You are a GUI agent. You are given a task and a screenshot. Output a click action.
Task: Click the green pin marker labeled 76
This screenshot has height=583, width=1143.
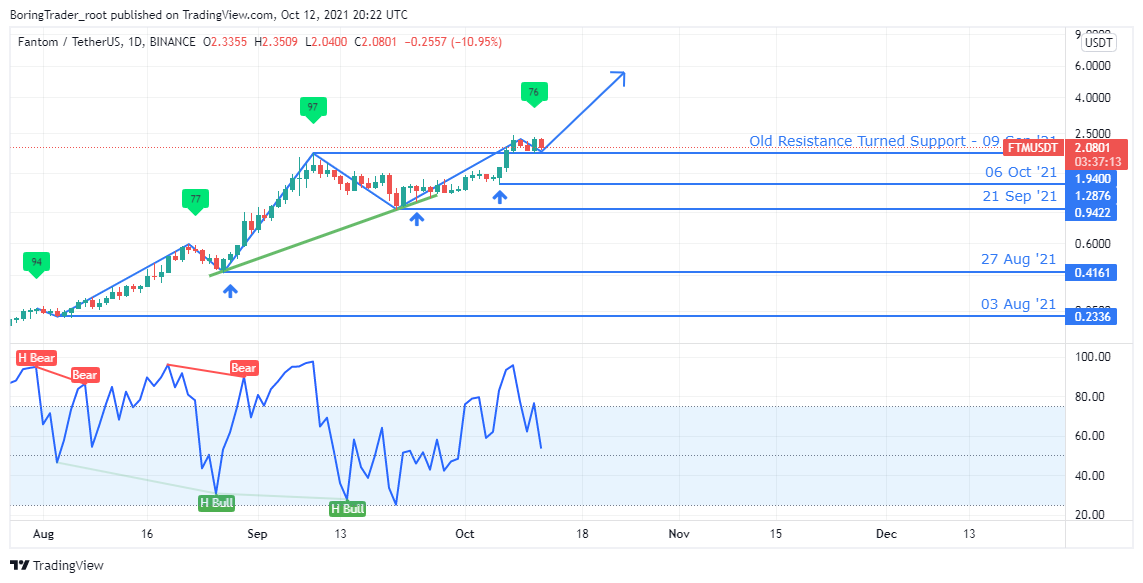(533, 93)
